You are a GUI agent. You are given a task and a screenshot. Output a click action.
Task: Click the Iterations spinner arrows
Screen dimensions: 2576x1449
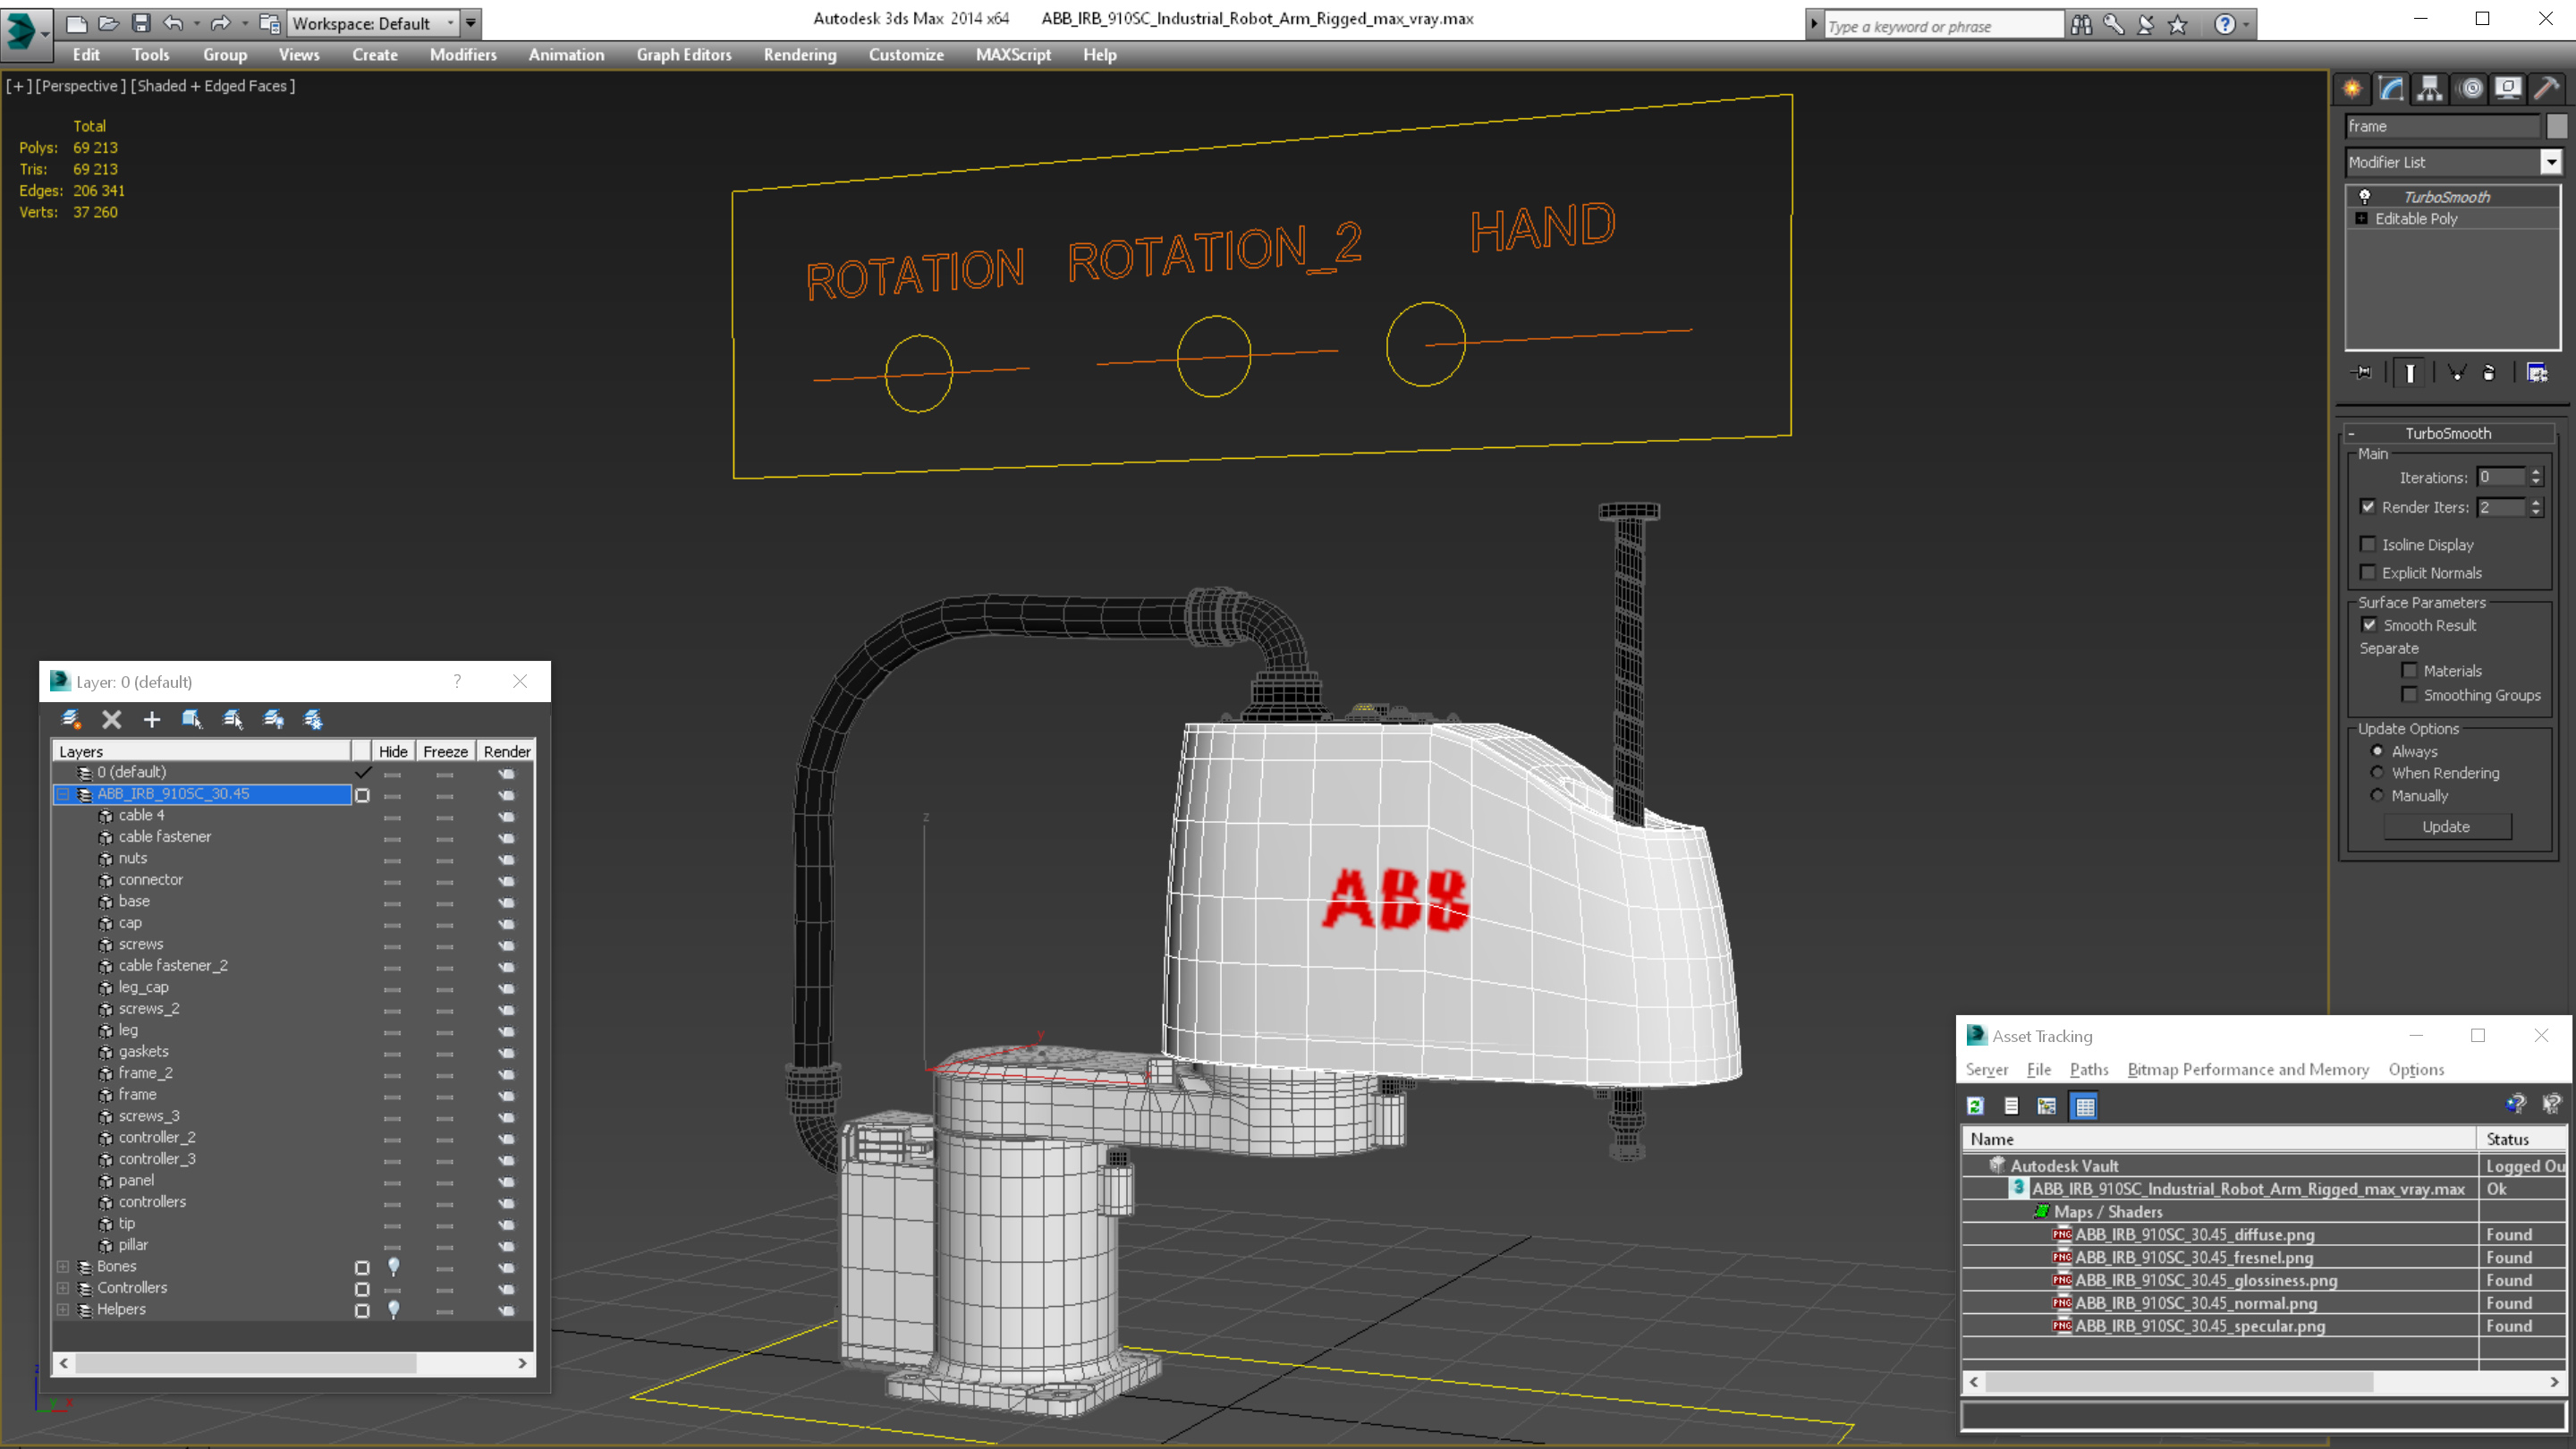[2536, 477]
